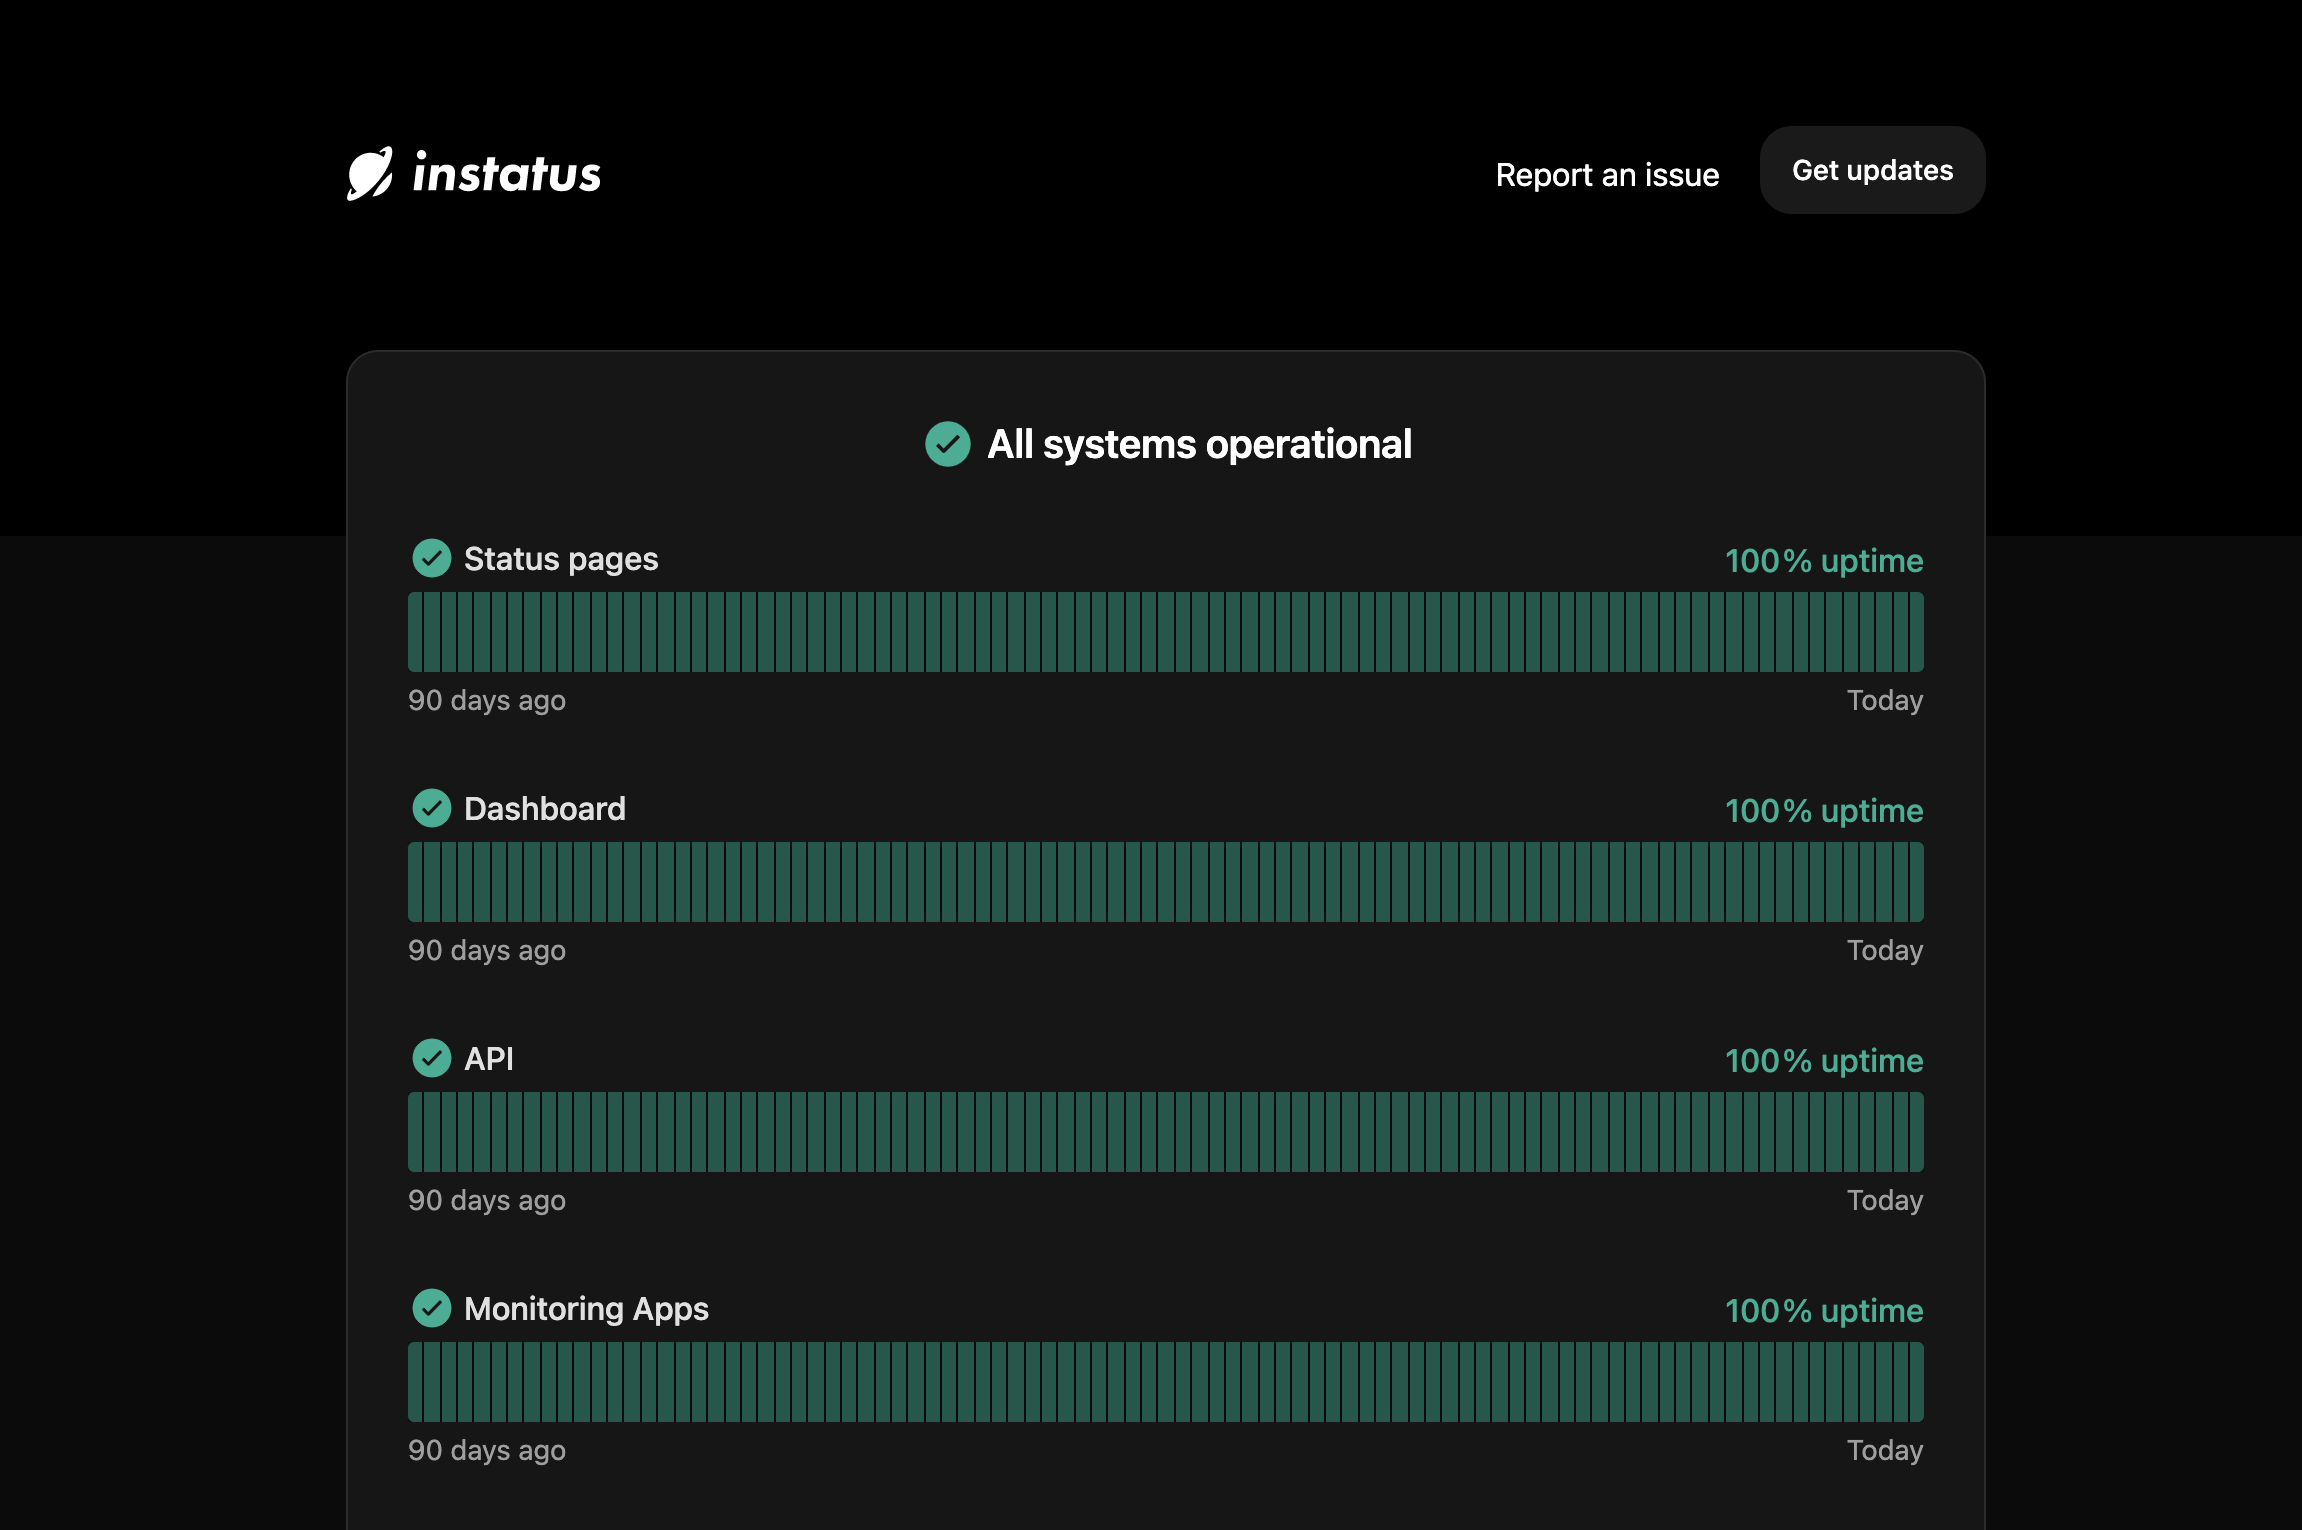The height and width of the screenshot is (1530, 2302).
Task: Click the Monitoring Apps green check icon
Action: tap(432, 1308)
